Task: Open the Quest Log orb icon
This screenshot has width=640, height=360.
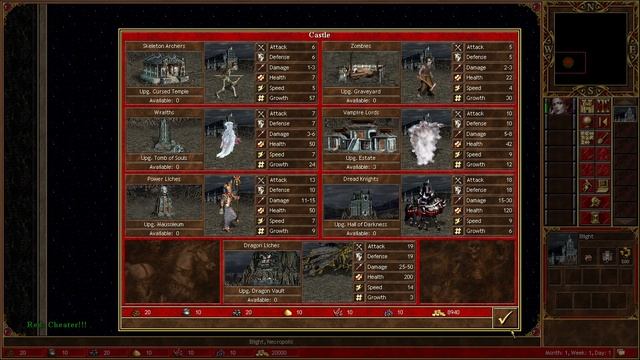Action: coord(587,122)
